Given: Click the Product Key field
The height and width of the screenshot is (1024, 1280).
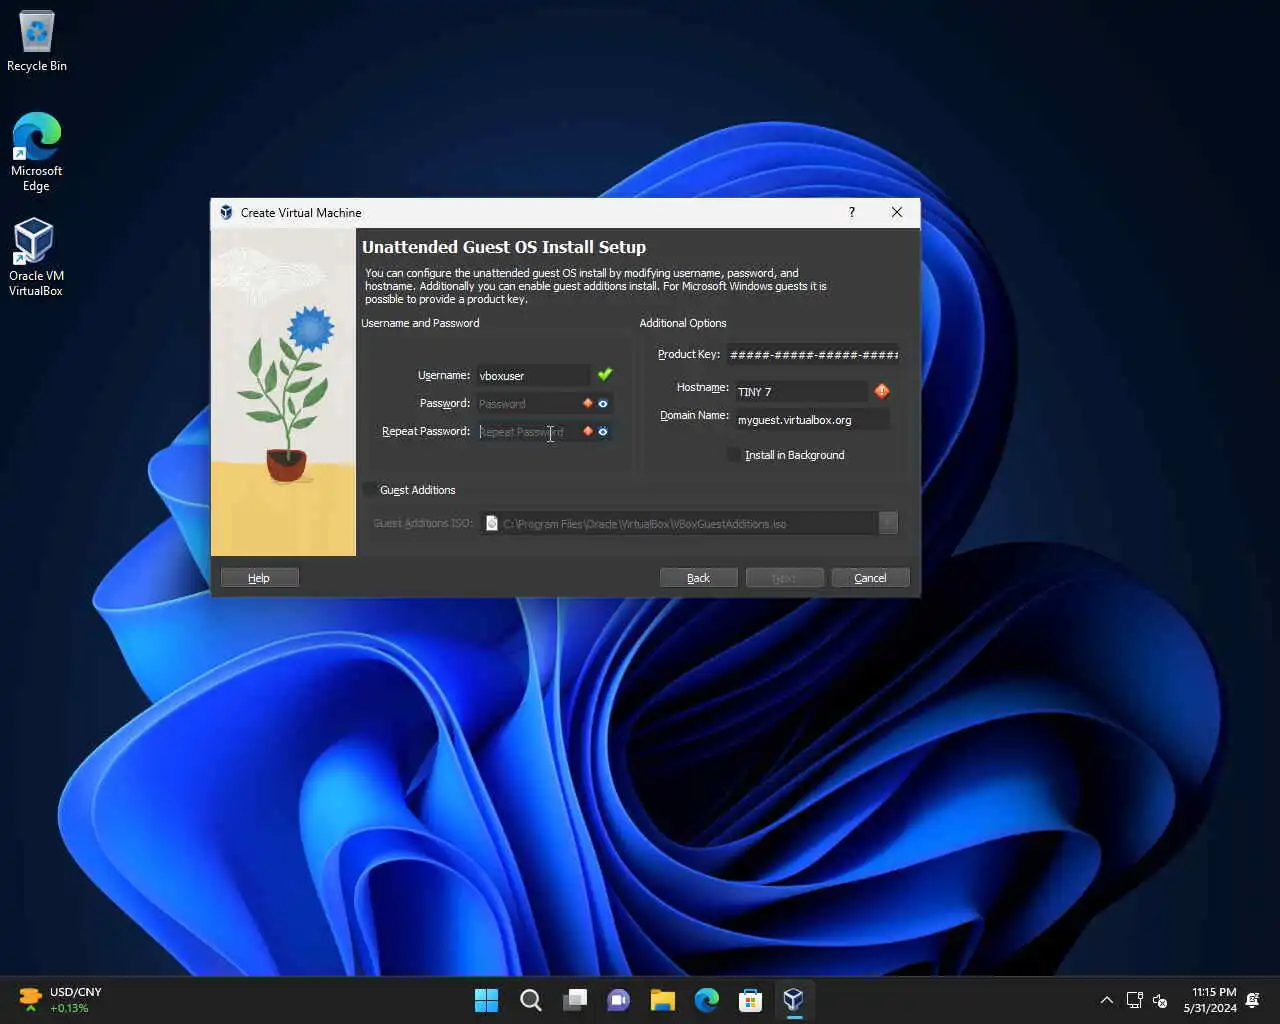Looking at the screenshot, I should [x=813, y=354].
